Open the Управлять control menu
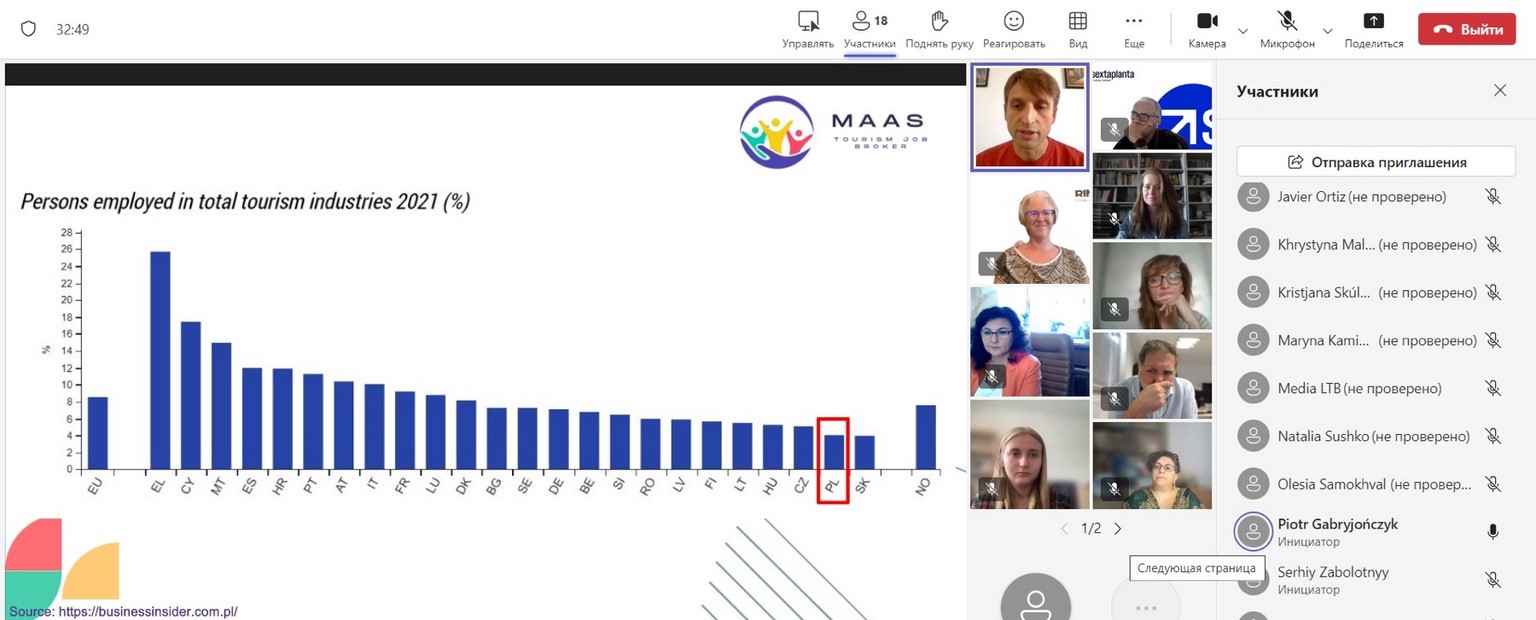The width and height of the screenshot is (1536, 620). point(808,29)
